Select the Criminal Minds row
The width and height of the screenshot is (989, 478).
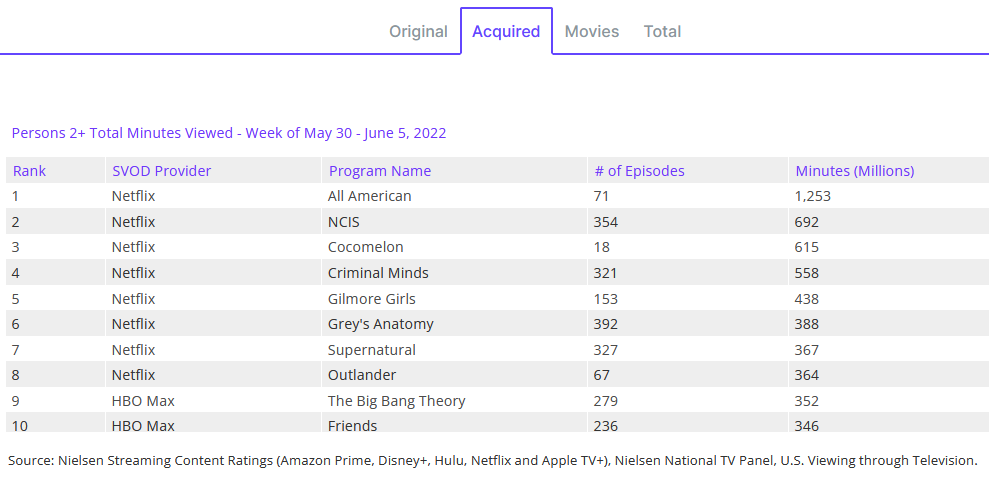click(378, 273)
